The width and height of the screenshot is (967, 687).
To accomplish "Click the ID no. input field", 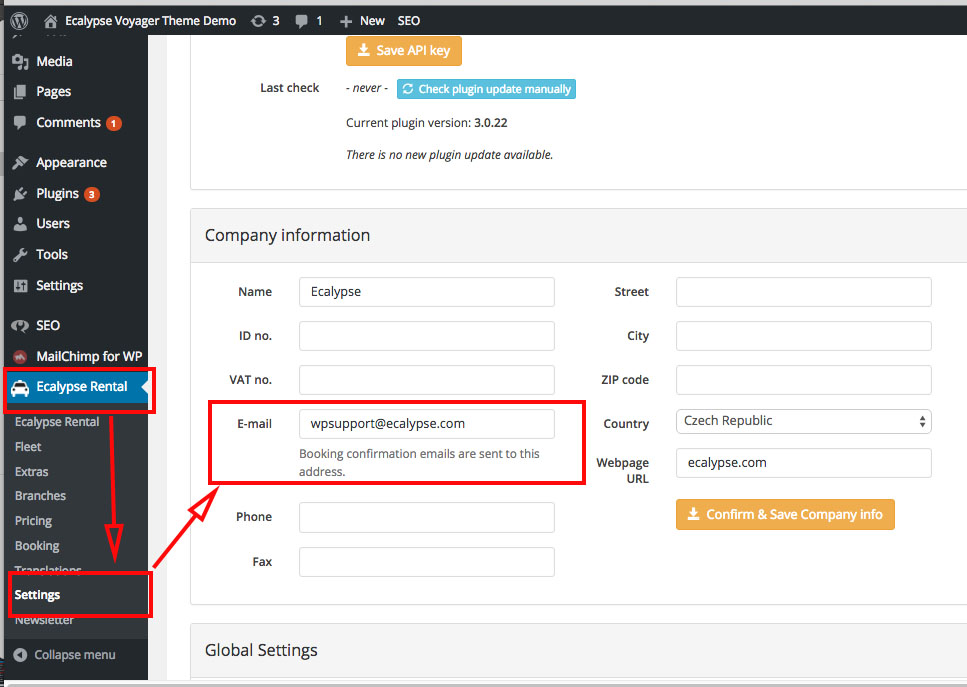I will point(427,336).
